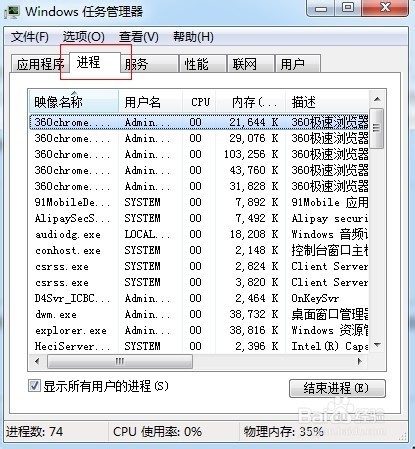Viewport: 415px width, 449px height.
Task: Open the 文件(F) menu
Action: coord(30,37)
